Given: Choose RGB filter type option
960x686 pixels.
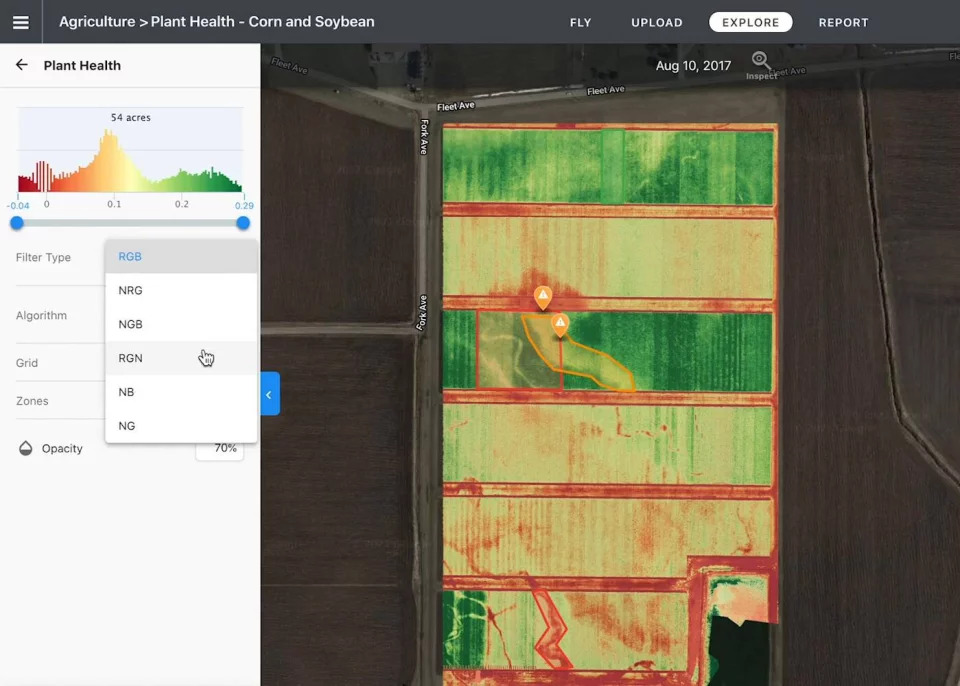Looking at the screenshot, I should coord(181,257).
